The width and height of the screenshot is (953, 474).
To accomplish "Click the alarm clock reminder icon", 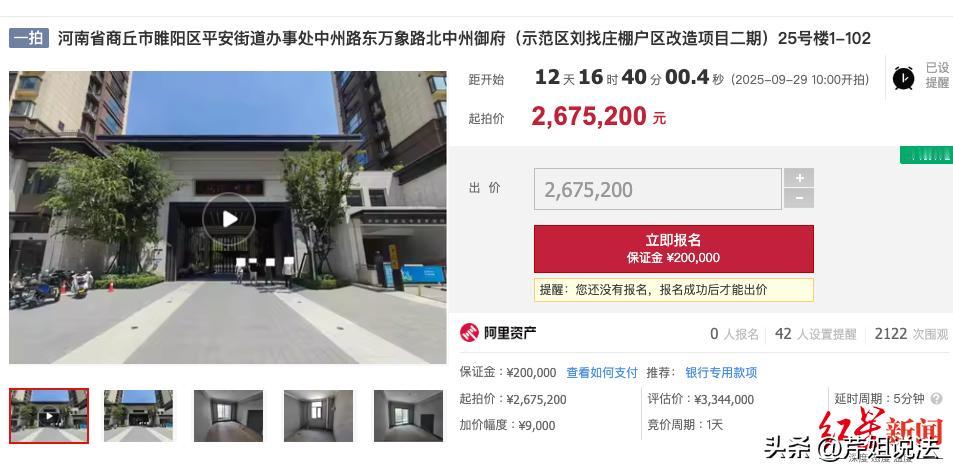I will 903,78.
